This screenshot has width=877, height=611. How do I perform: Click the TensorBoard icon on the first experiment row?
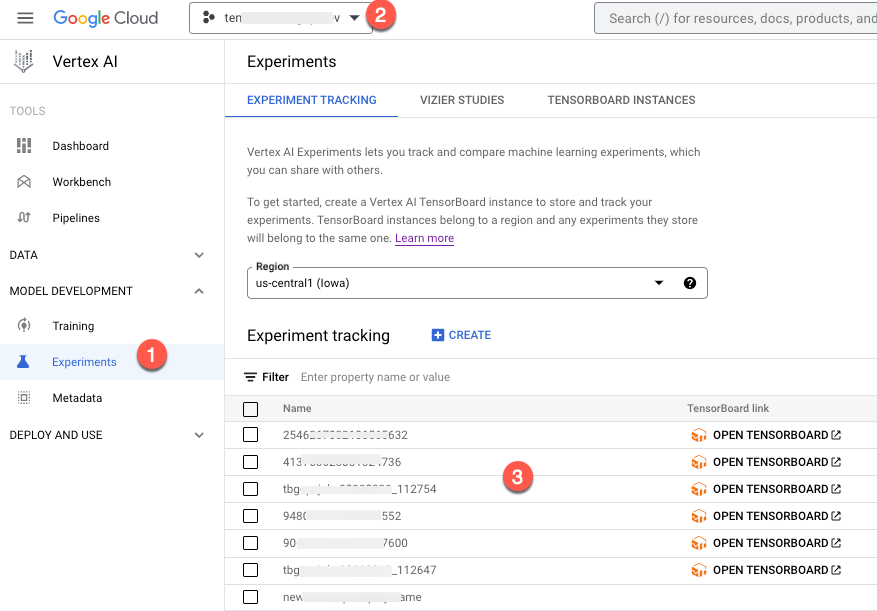pyautogui.click(x=697, y=435)
